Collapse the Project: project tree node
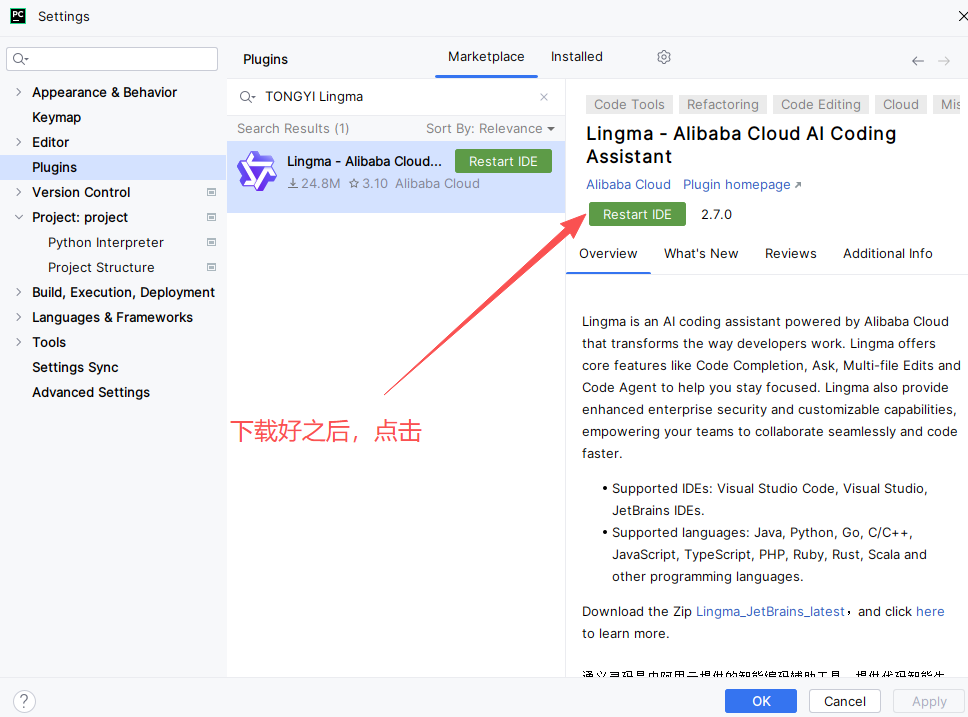Viewport: 968px width, 717px height. point(19,217)
